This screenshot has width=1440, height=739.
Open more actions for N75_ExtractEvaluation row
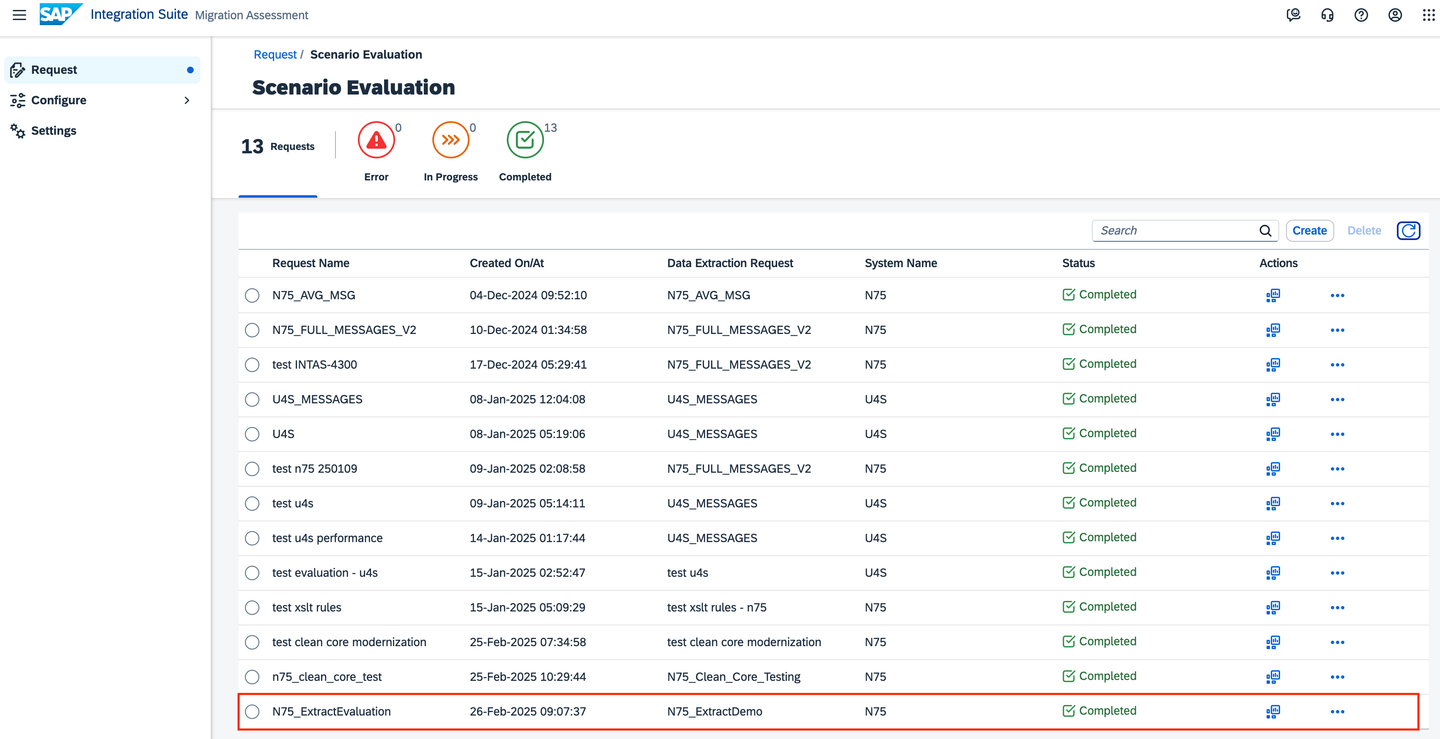(1337, 712)
